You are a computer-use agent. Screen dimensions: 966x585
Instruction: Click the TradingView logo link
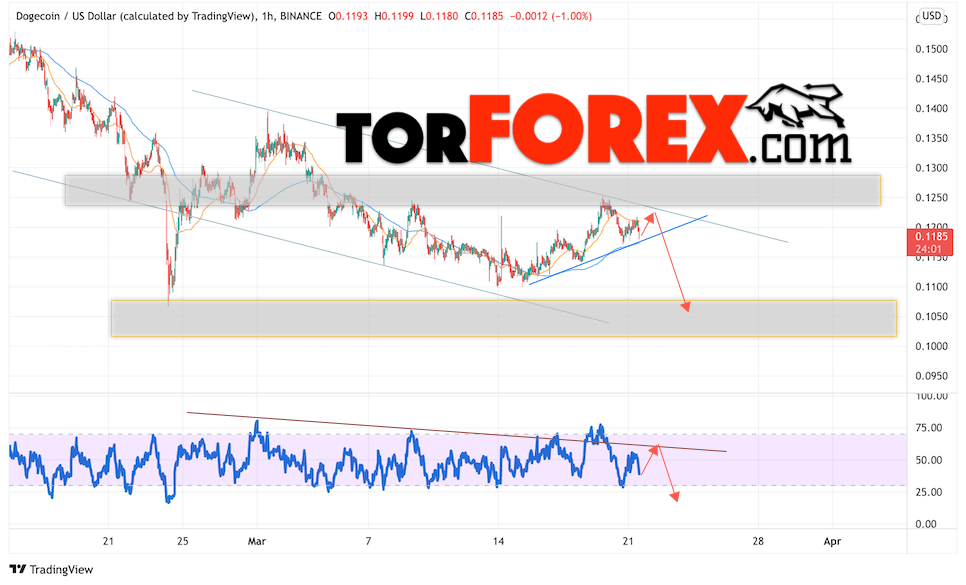click(x=51, y=570)
